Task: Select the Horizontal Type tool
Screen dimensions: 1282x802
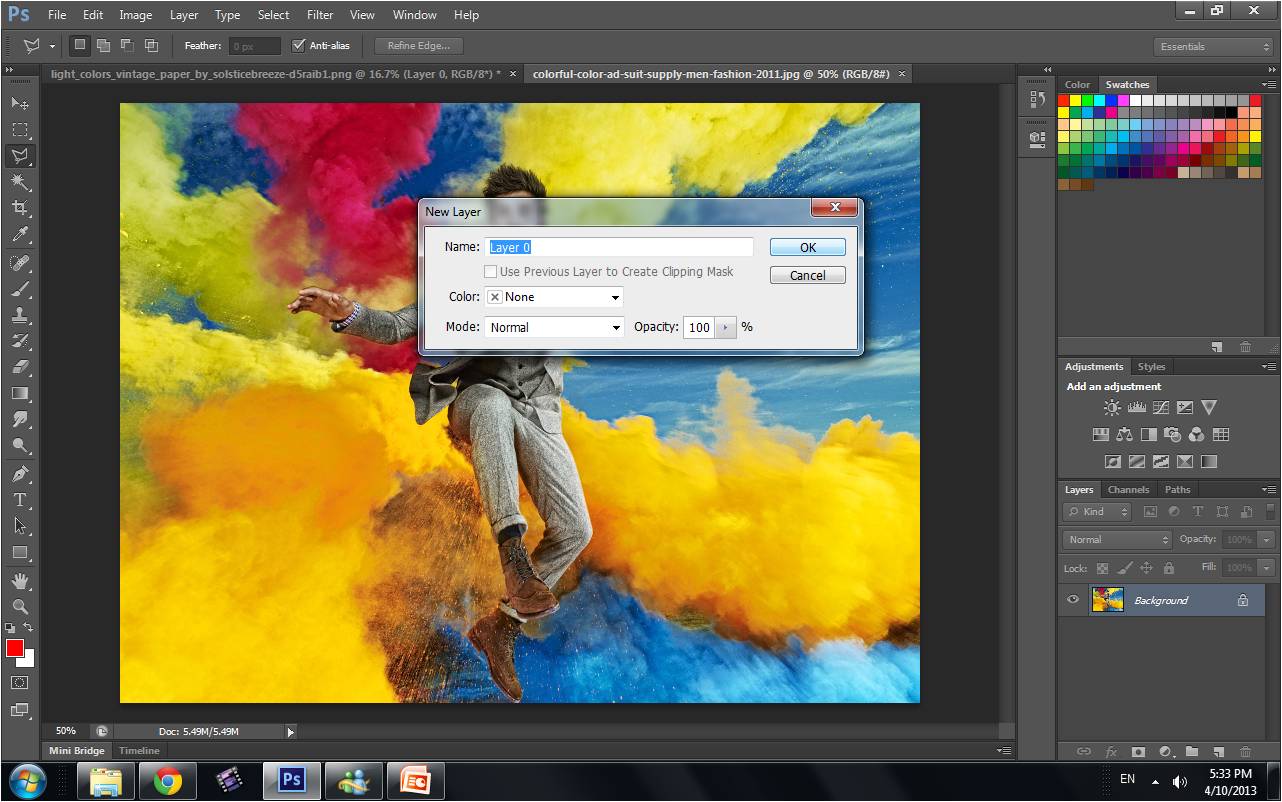Action: (x=20, y=500)
